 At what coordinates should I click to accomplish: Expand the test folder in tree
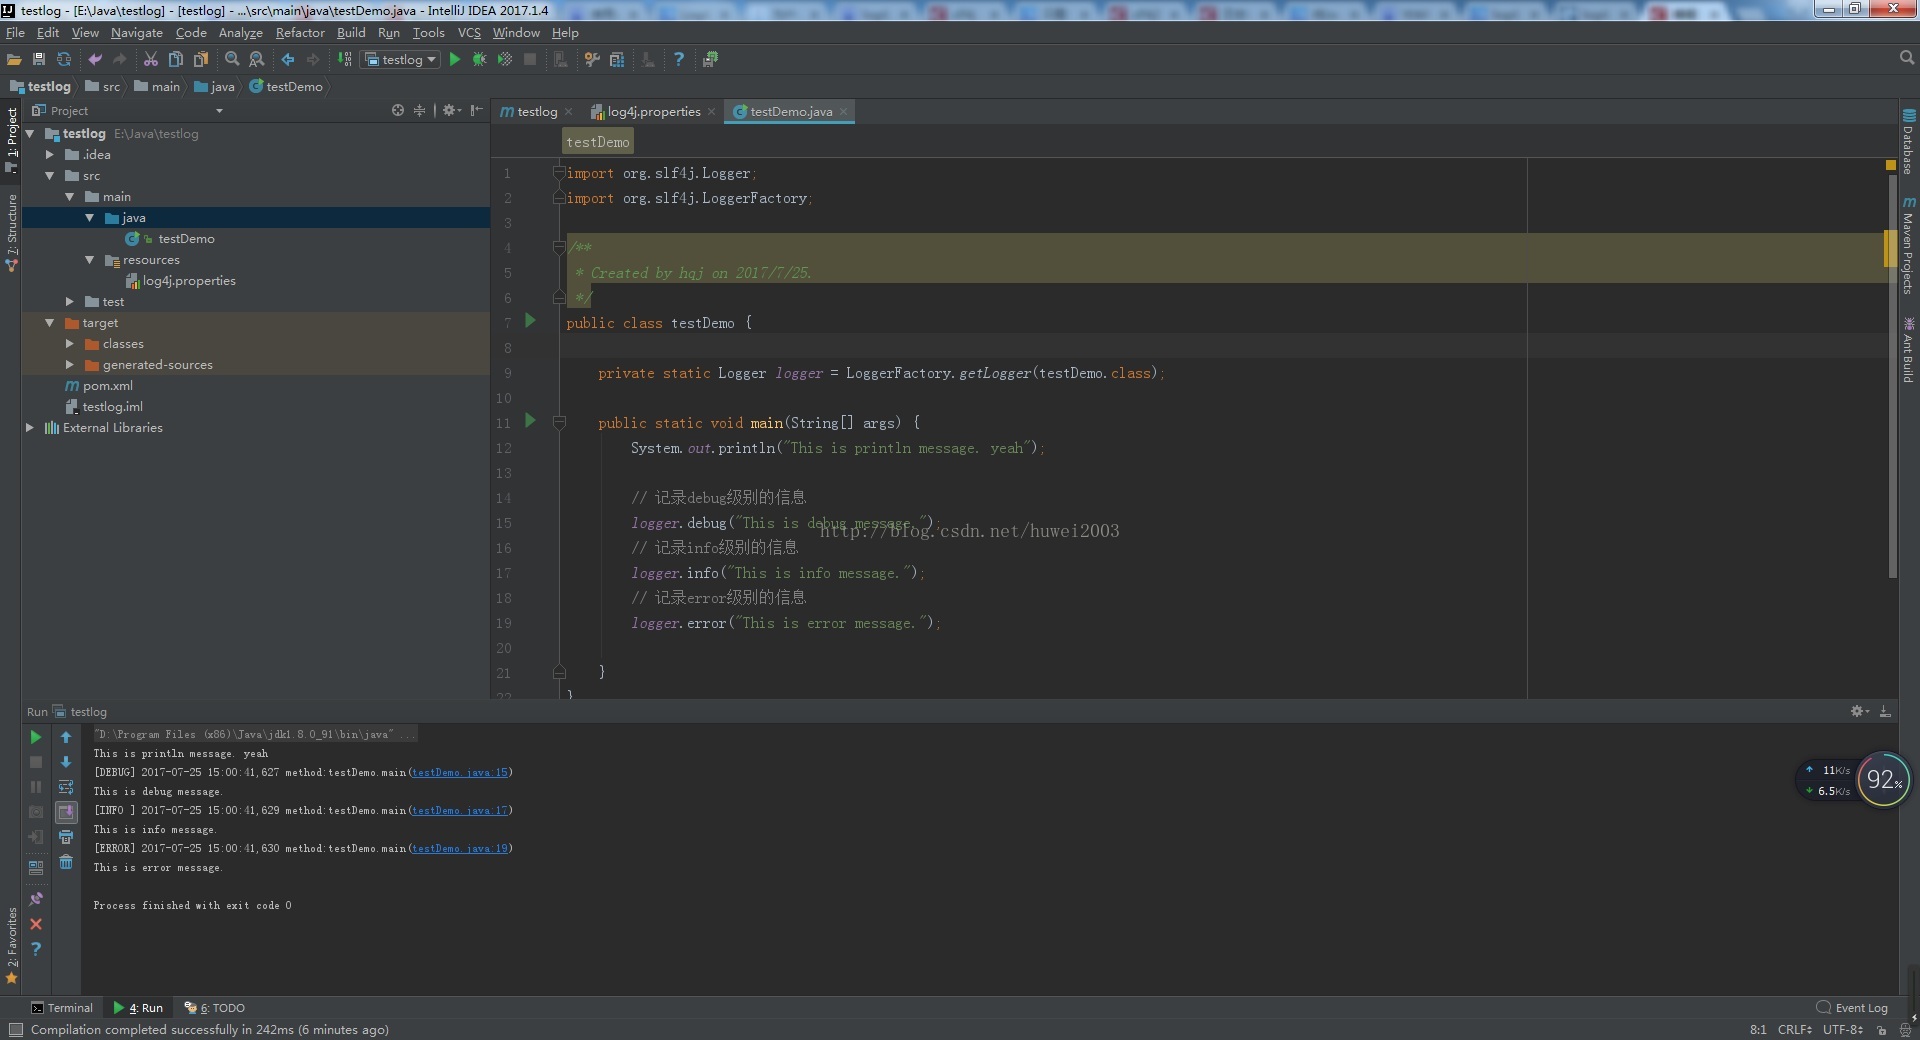[70, 302]
